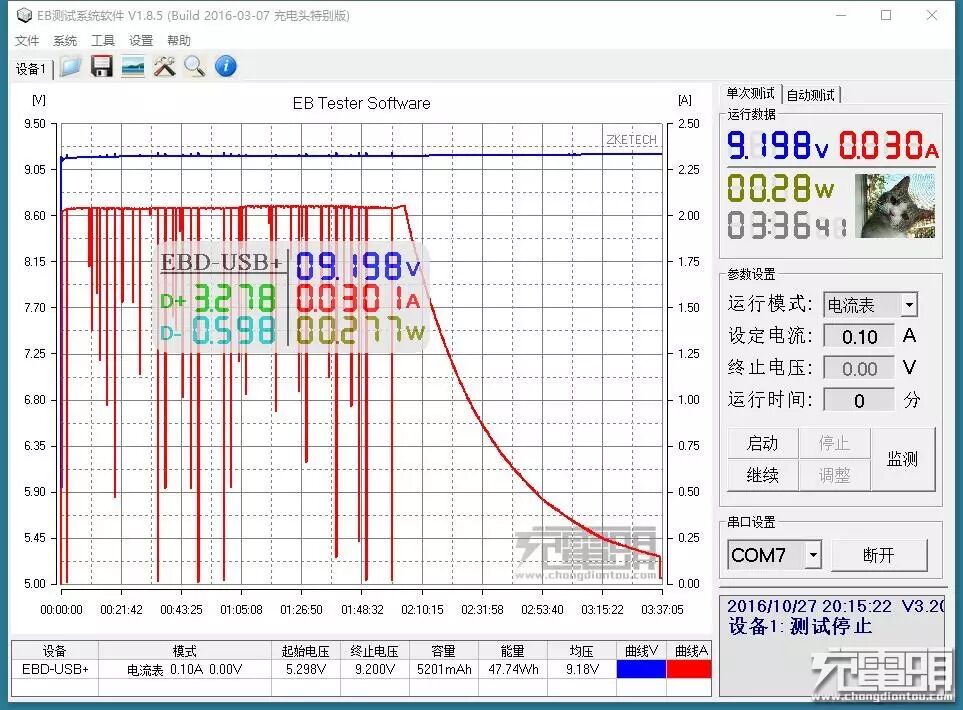
Task: Maximize the EB tester window
Action: coord(886,15)
